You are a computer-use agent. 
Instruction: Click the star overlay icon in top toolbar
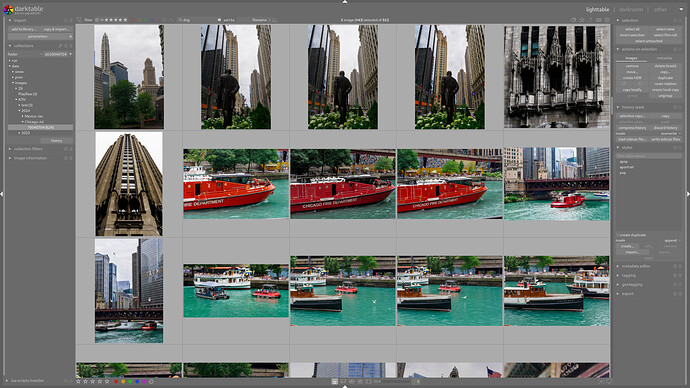582,20
